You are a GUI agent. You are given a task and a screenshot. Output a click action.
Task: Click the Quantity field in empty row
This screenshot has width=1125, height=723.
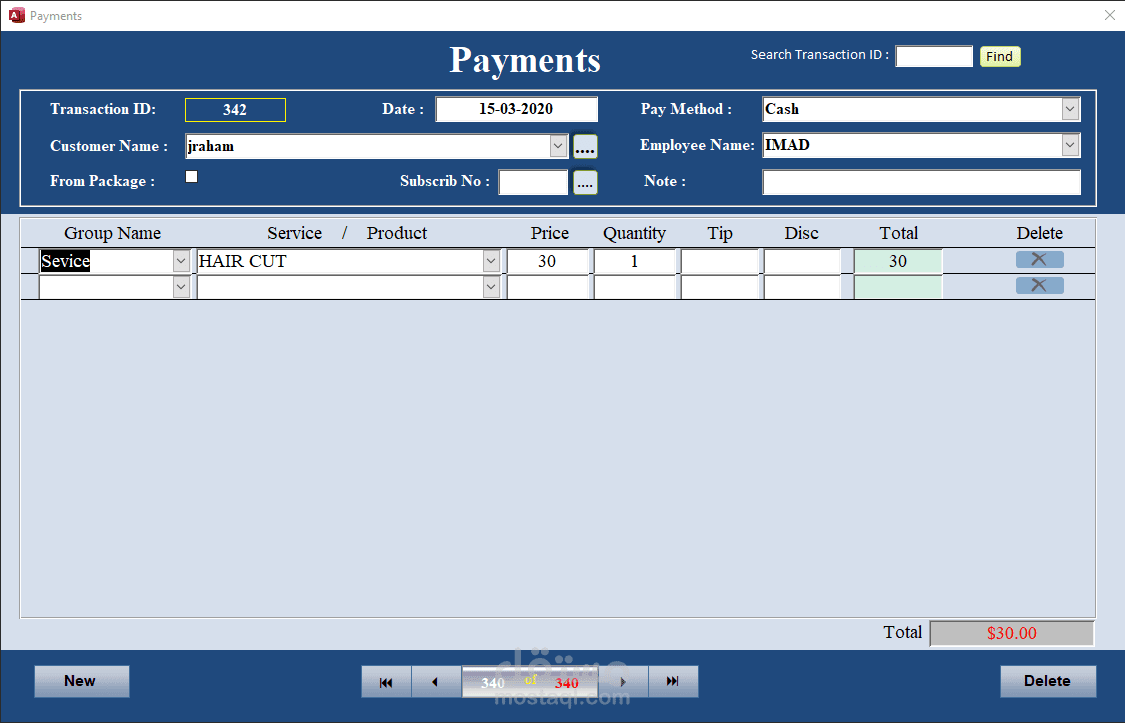pyautogui.click(x=634, y=288)
